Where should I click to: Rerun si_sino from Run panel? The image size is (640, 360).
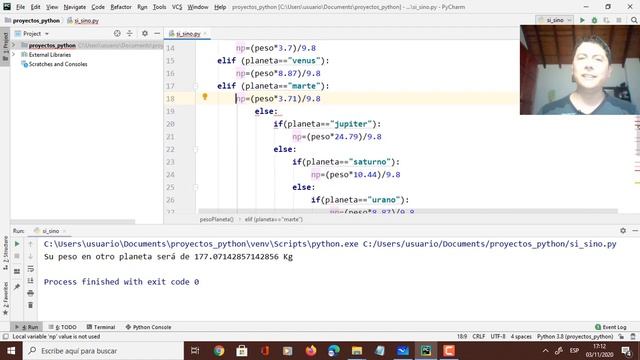pyautogui.click(x=17, y=244)
